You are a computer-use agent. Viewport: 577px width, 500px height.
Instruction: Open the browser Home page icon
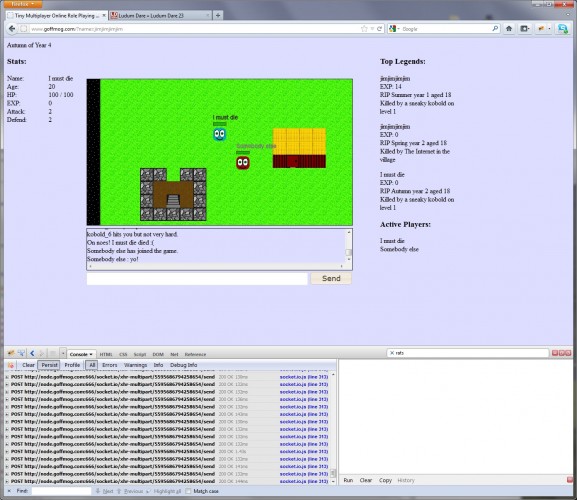[x=509, y=28]
